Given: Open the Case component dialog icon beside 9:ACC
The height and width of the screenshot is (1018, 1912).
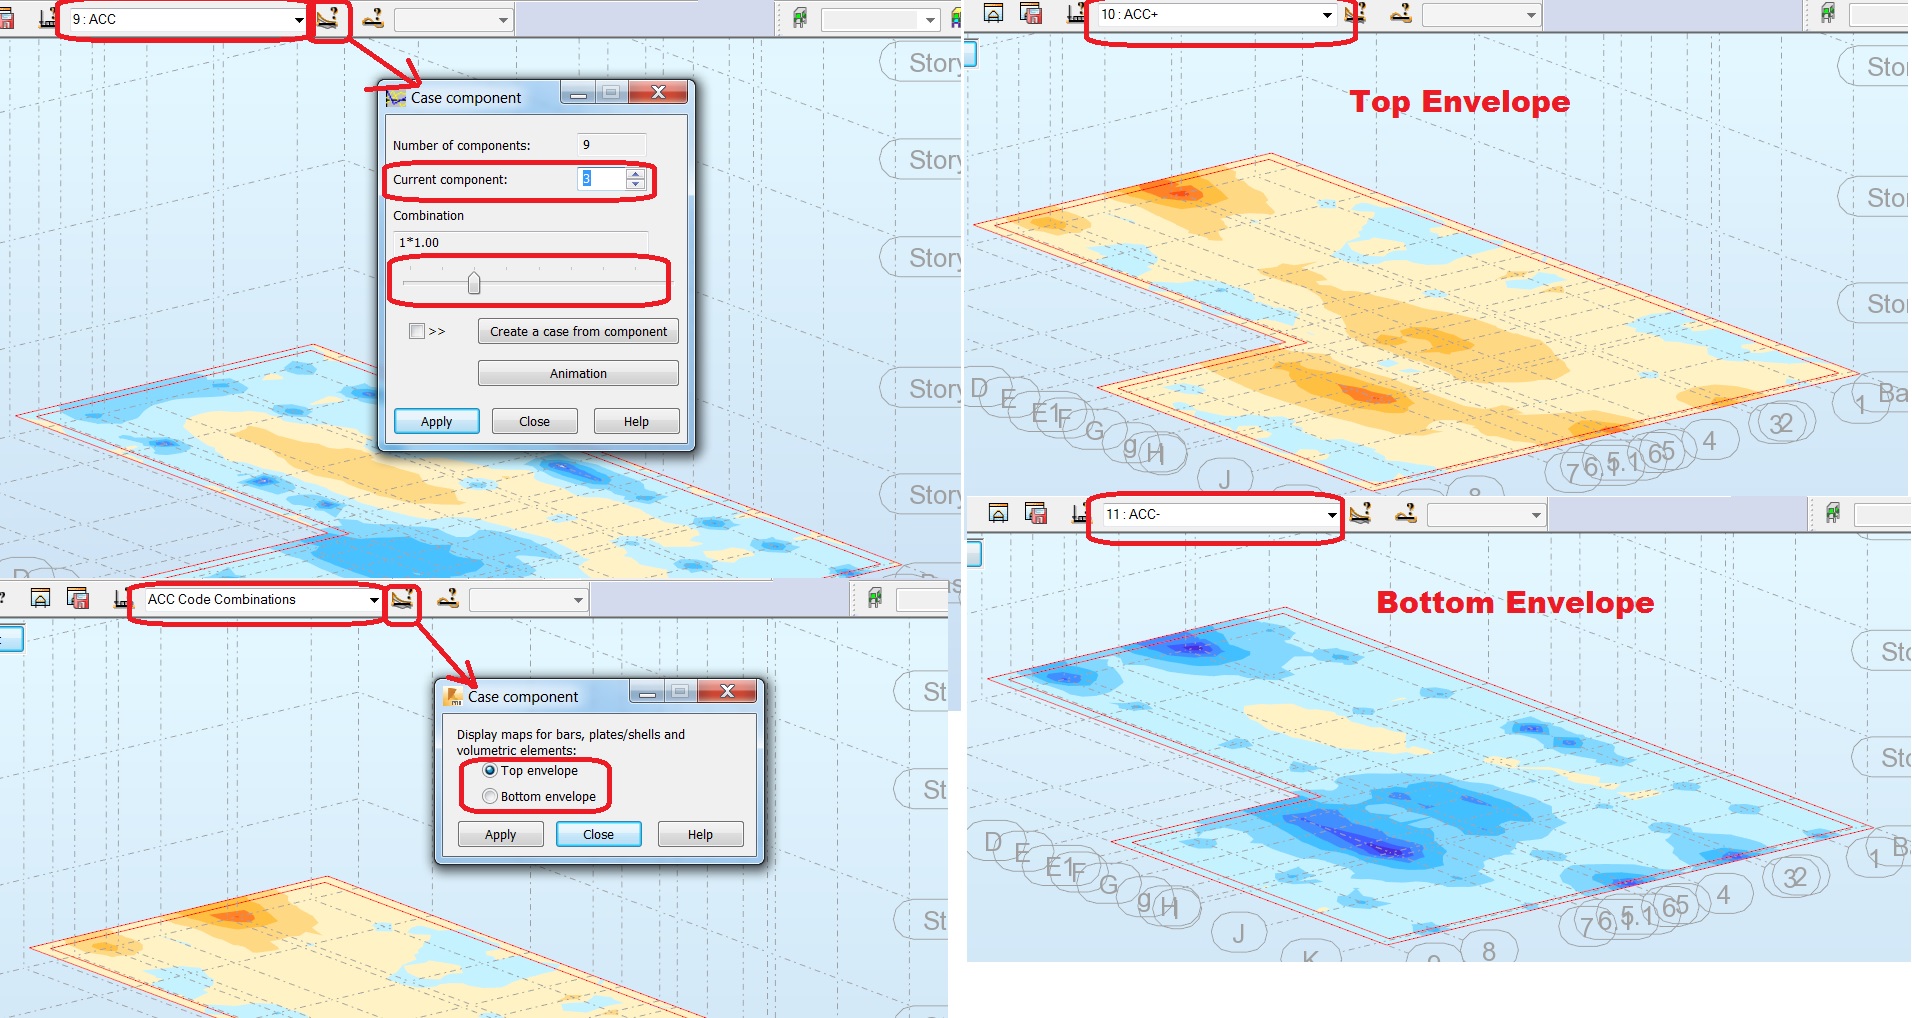Looking at the screenshot, I should click(x=330, y=18).
